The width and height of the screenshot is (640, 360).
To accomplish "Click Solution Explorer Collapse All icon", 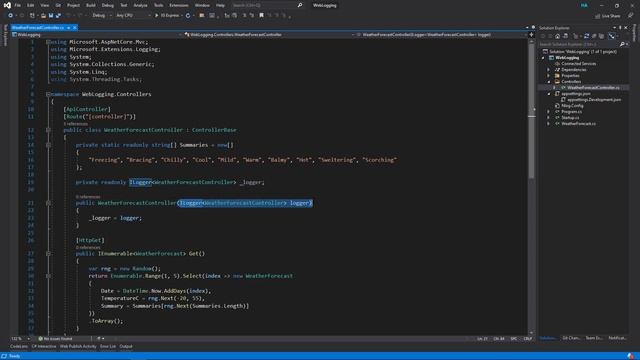I will point(594,36).
